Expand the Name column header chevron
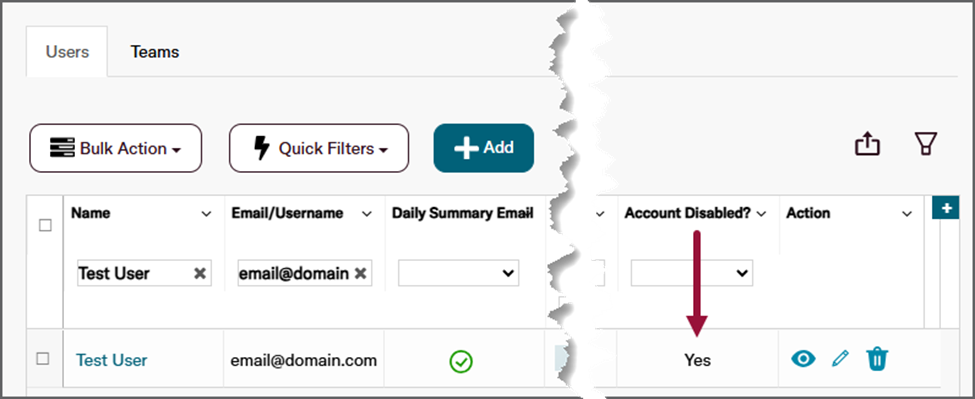Screen dimensions: 975x399 point(206,214)
